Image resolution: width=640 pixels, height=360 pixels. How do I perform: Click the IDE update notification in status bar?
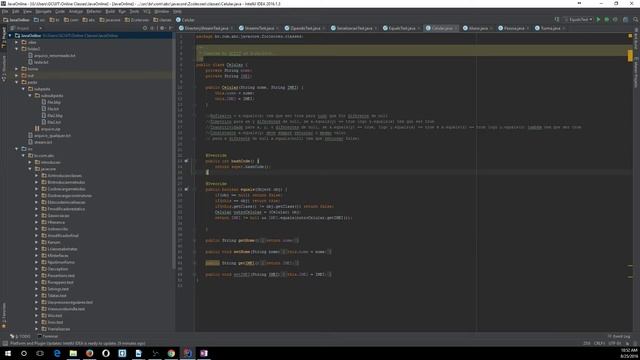click(x=78, y=343)
